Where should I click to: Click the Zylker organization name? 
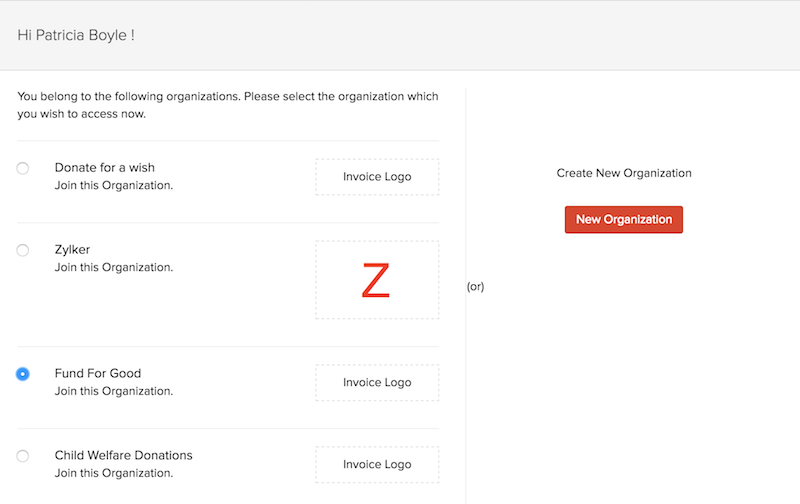tap(73, 250)
